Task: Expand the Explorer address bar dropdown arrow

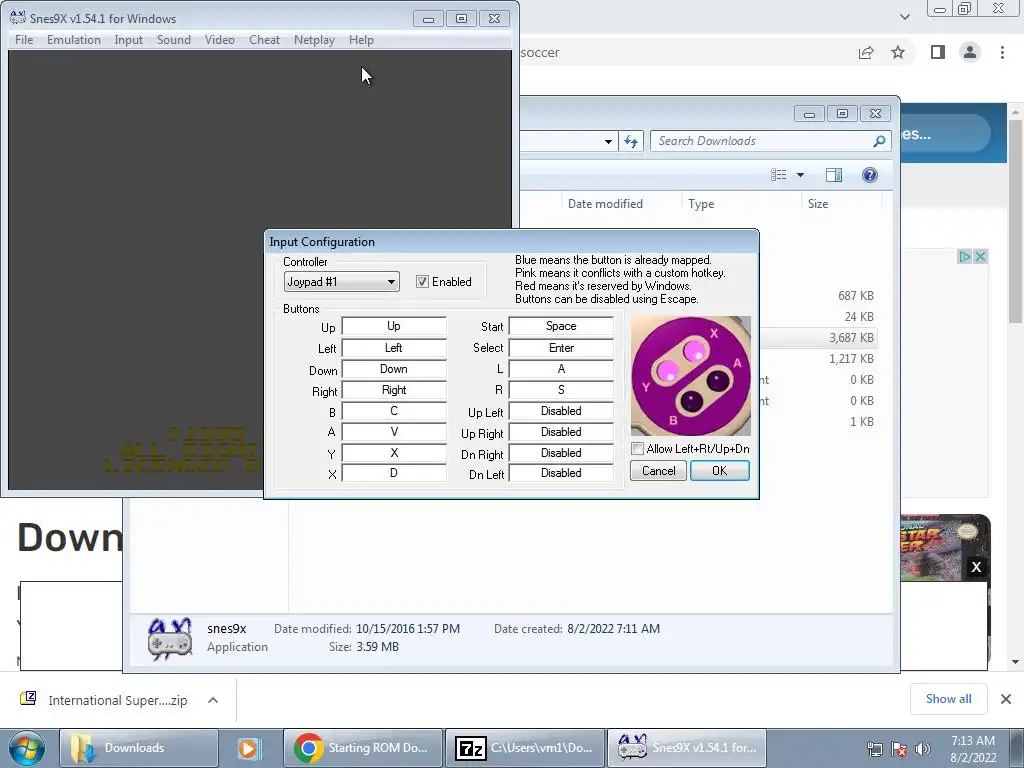Action: (x=608, y=141)
